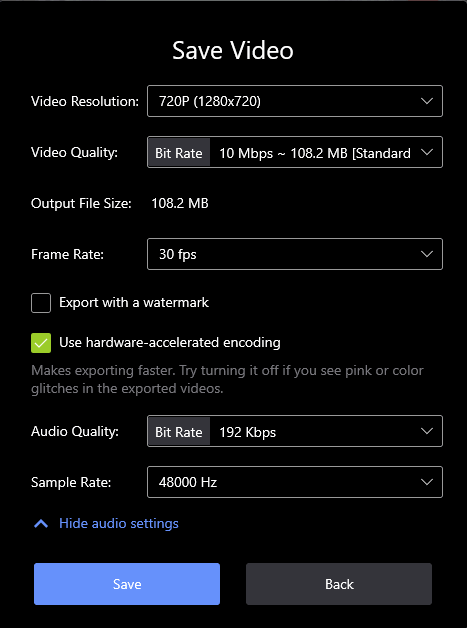Click the chevron arrow in Frame Rate box
Viewport: 467px width, 628px height.
(x=427, y=254)
